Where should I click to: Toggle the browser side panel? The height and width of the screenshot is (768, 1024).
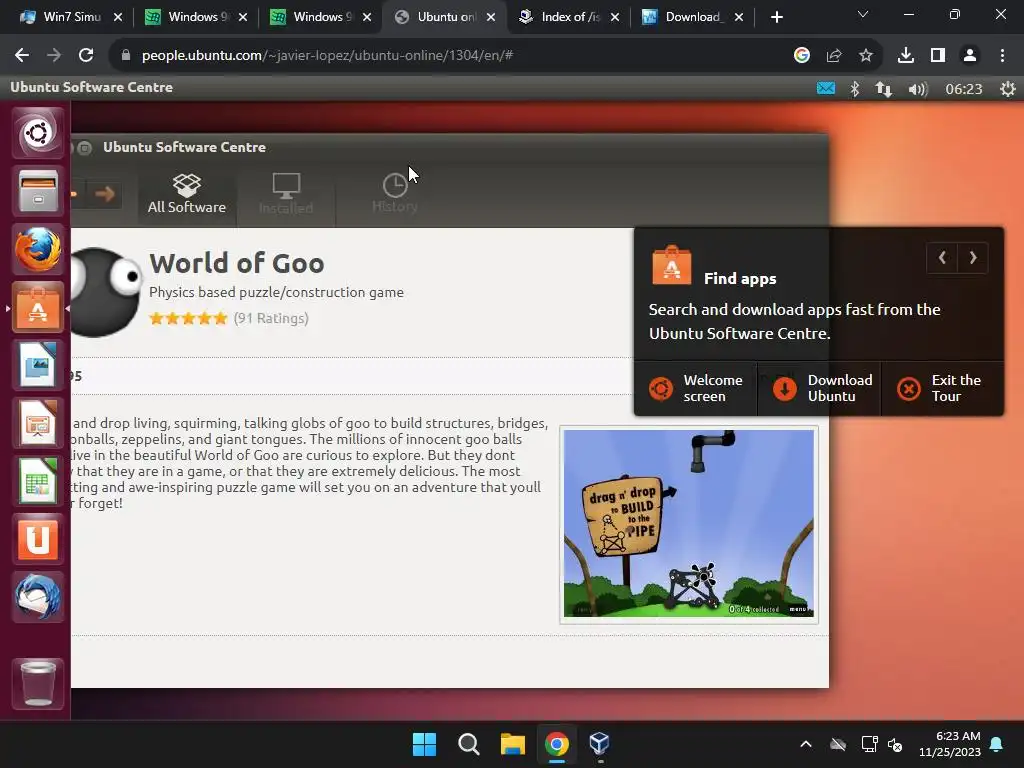[938, 56]
